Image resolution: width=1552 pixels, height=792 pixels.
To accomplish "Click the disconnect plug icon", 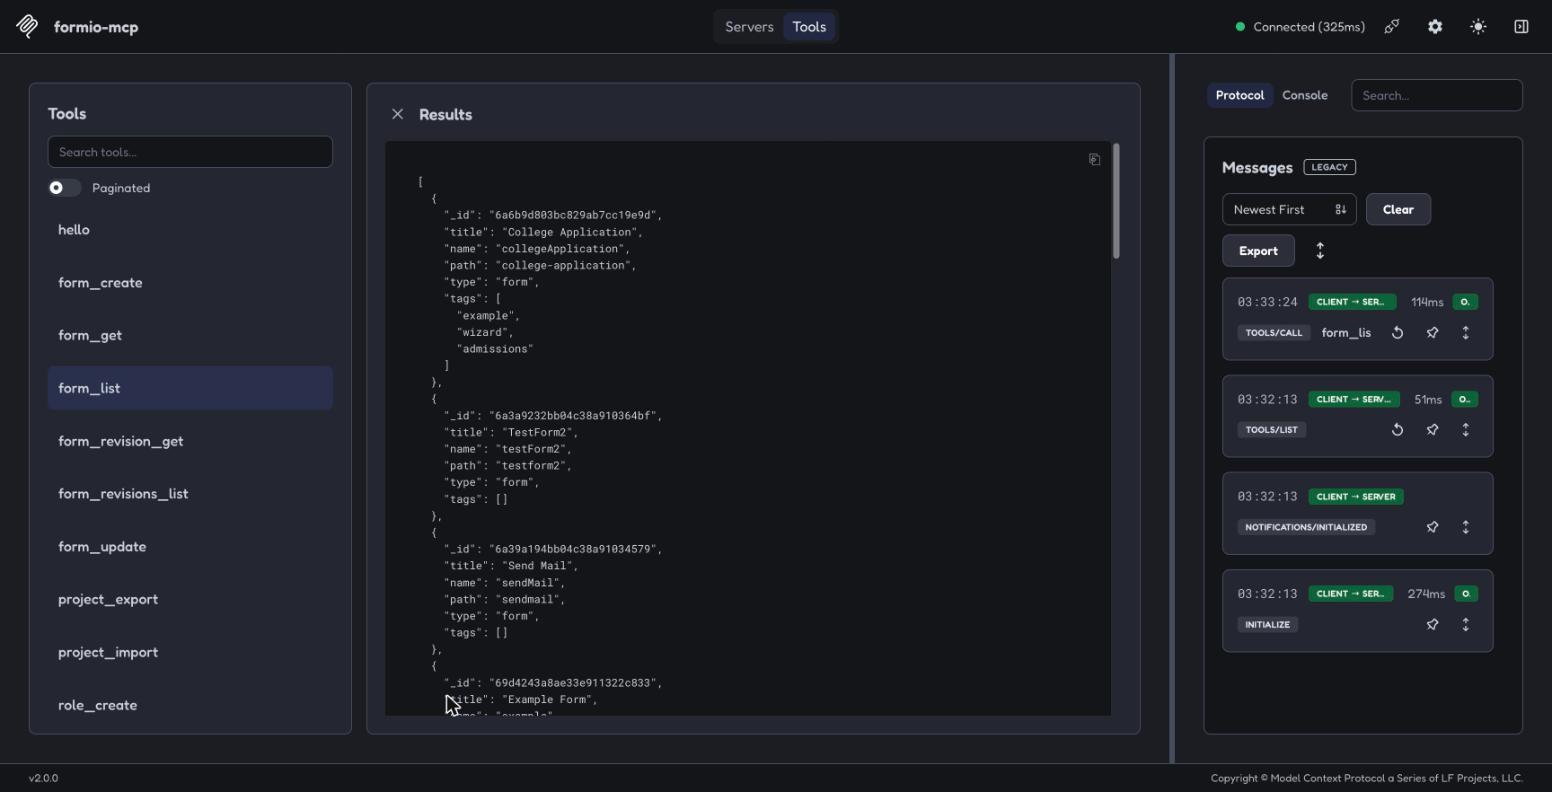I will point(1392,27).
